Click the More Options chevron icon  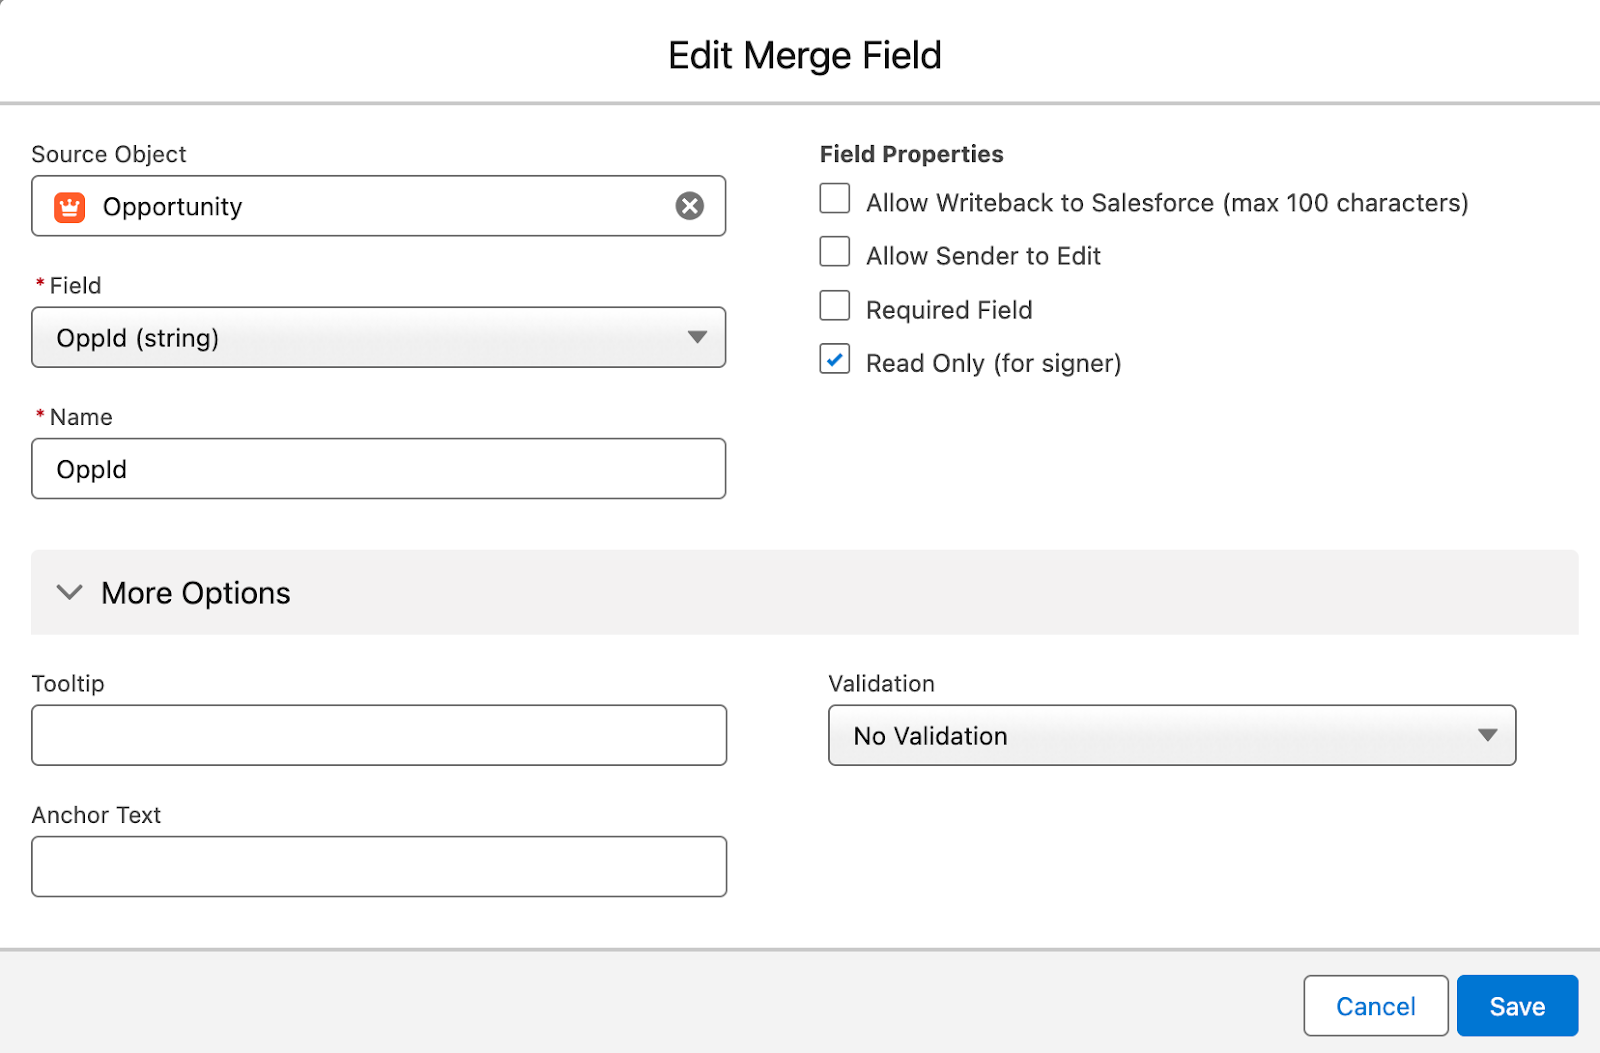[68, 592]
